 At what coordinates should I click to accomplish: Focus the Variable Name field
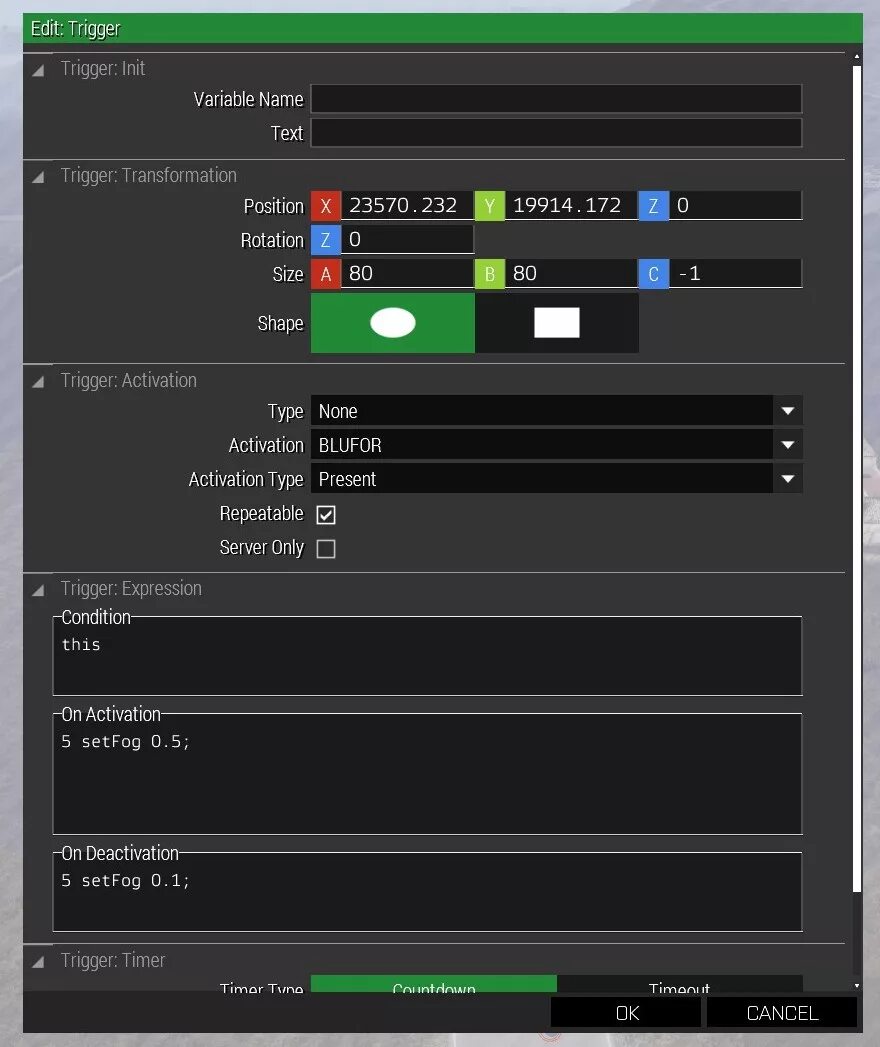pos(556,99)
